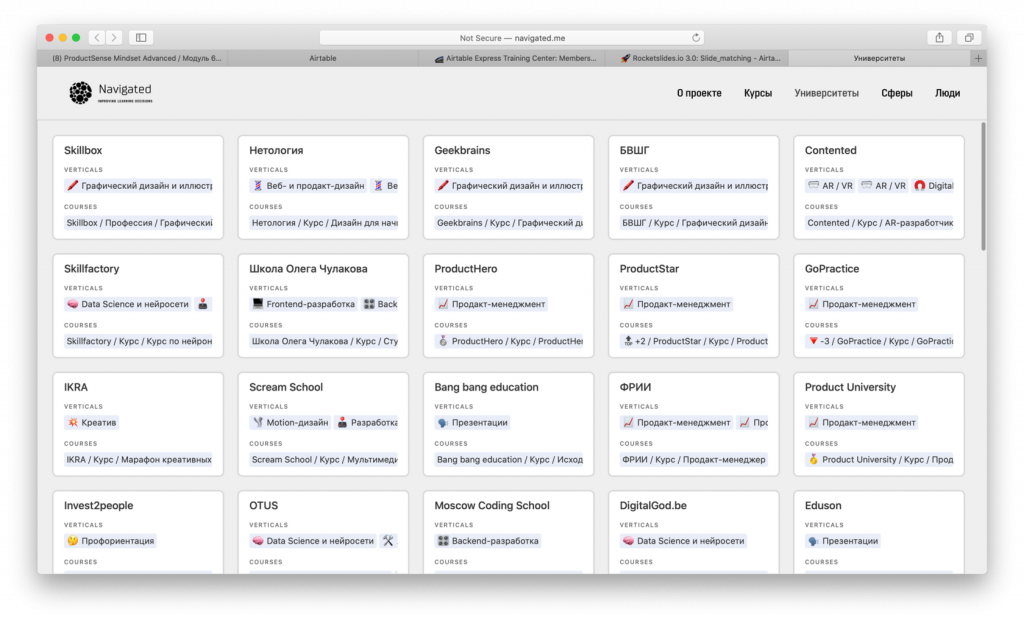Screen dimensions: 1024x623
Task: Click the page vertical scrollbar
Action: (984, 186)
